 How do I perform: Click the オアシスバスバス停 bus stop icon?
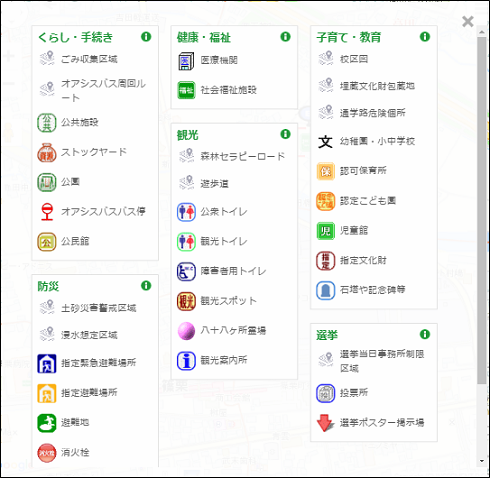(47, 212)
